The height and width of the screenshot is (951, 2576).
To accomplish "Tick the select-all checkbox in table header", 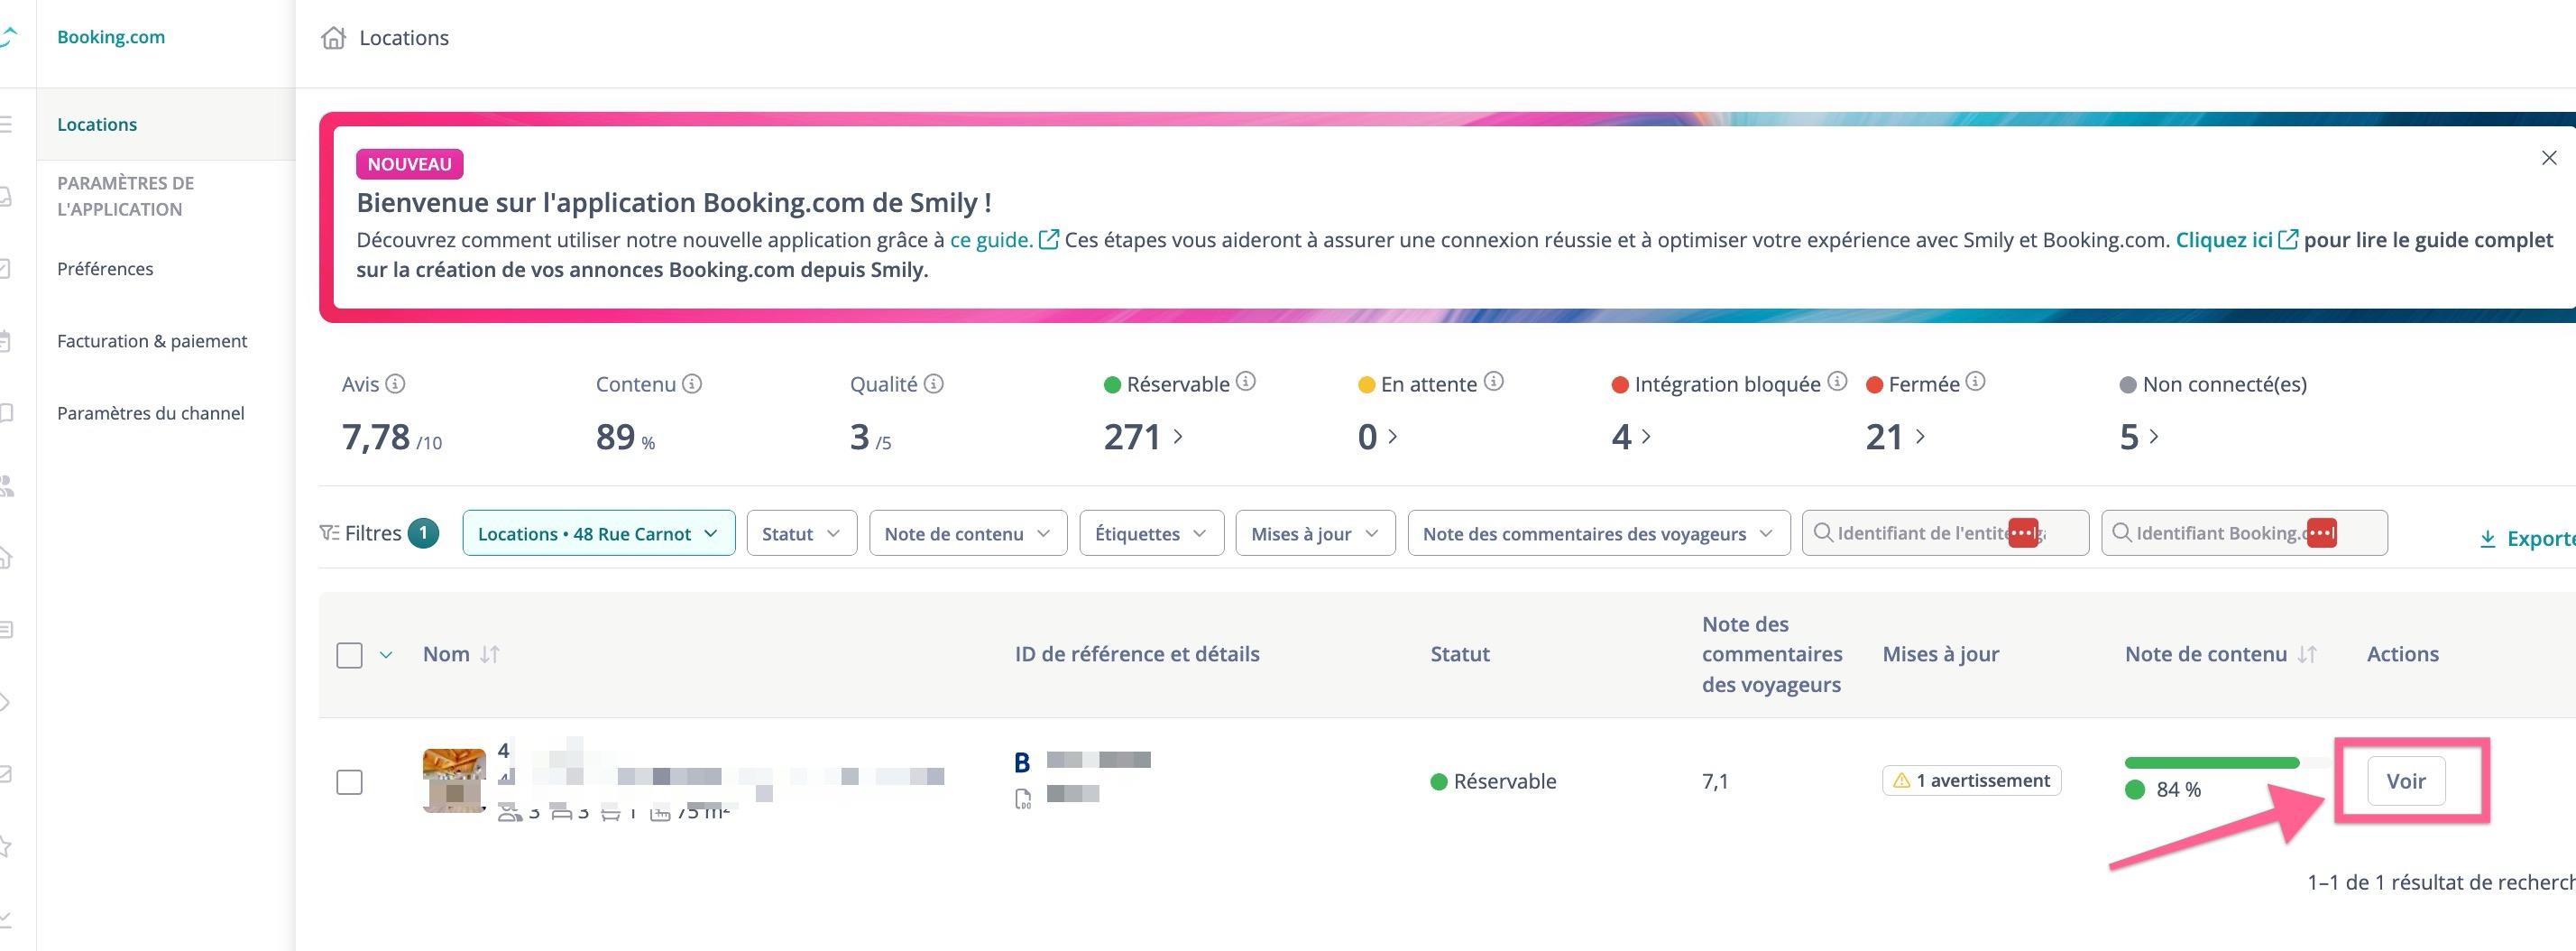I will 349,655.
